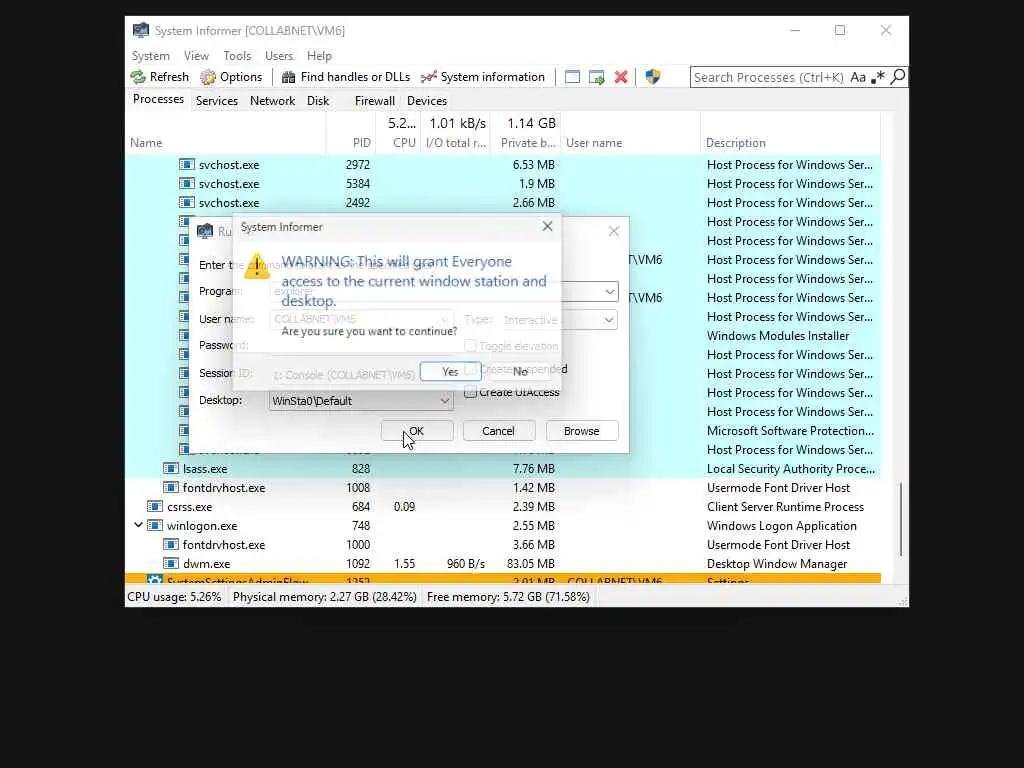Viewport: 1024px width, 768px height.
Task: Click icon of svchost.exe PID 5384
Action: tap(187, 184)
